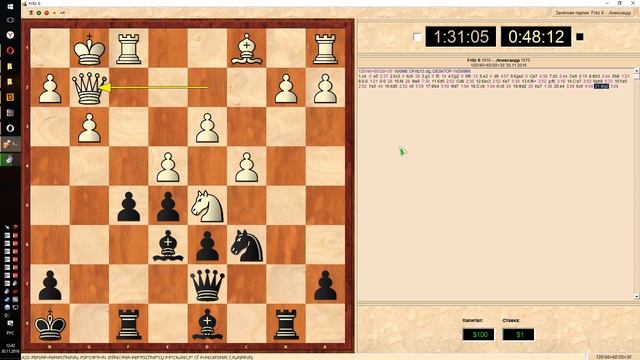Select the black pawn on h7
Viewport: 640px width, 360px height.
[50, 285]
